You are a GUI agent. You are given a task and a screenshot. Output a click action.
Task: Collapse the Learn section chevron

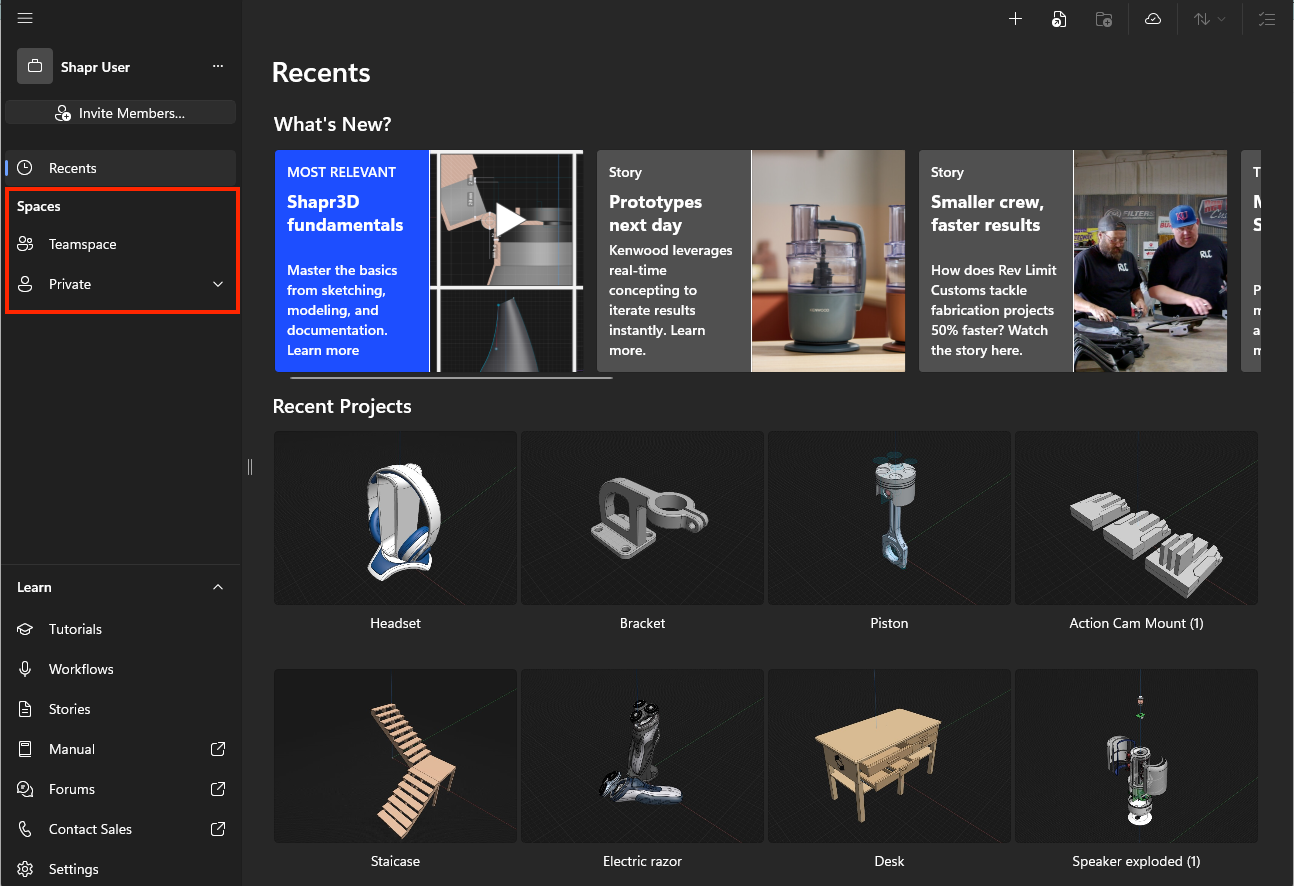click(x=218, y=587)
